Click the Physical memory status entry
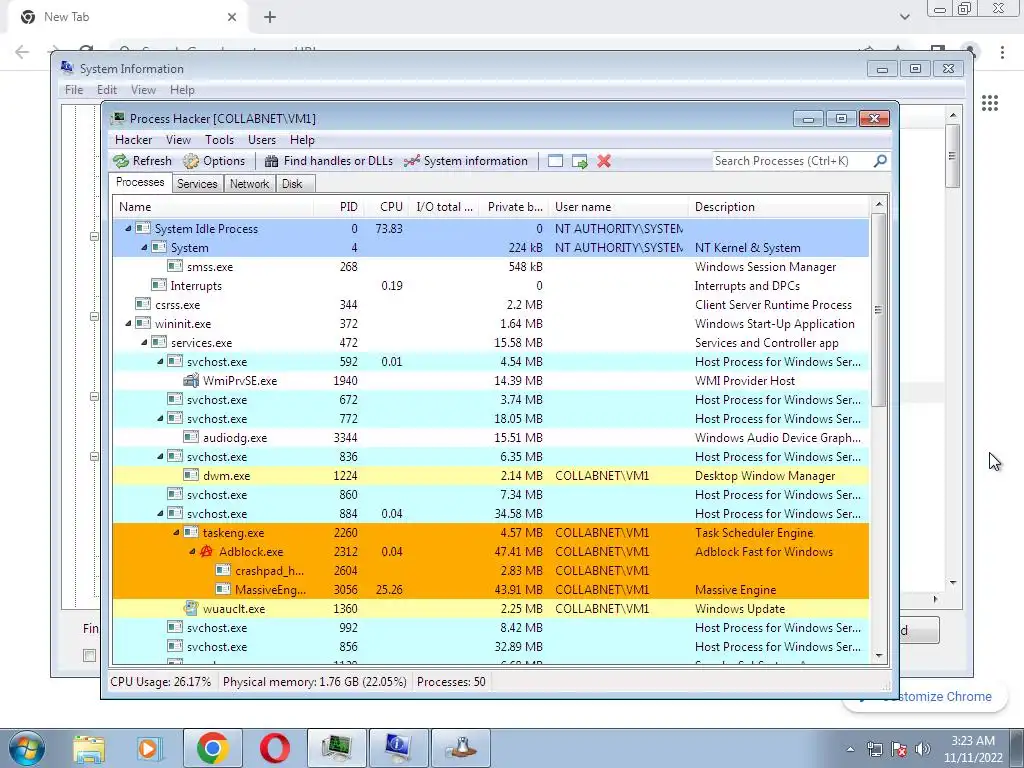 point(315,682)
